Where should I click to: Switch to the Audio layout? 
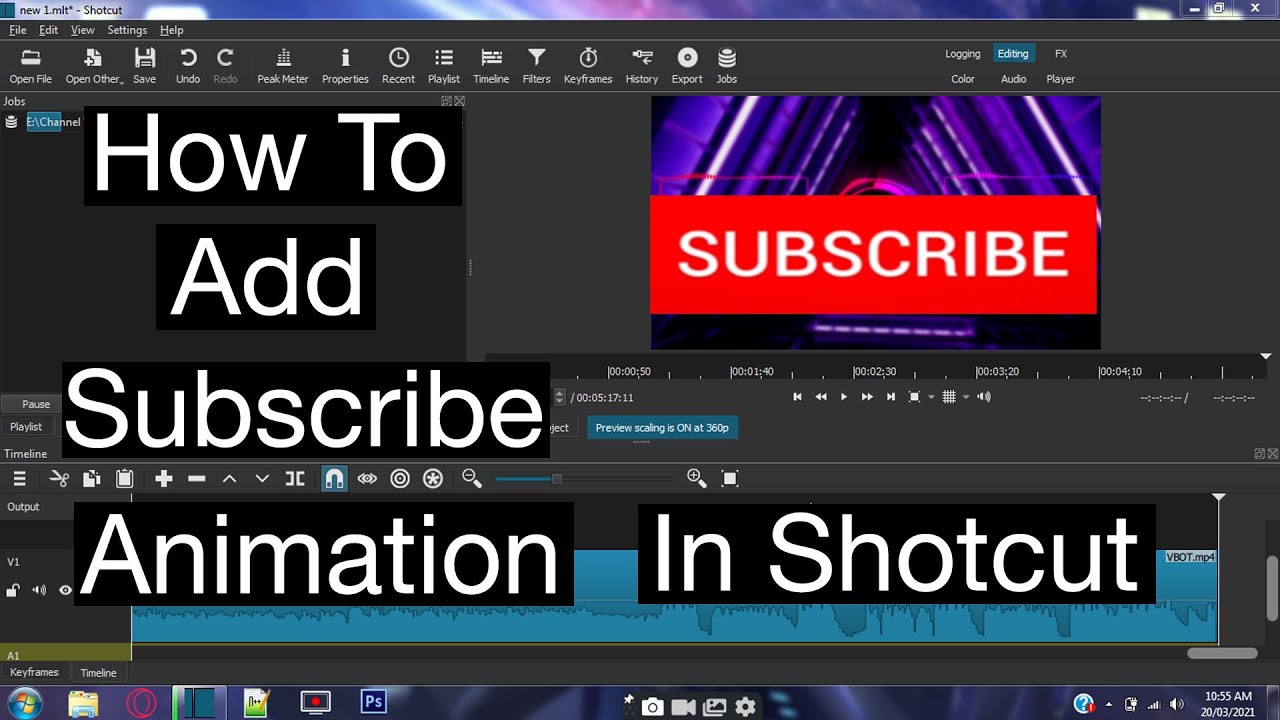tap(1014, 79)
